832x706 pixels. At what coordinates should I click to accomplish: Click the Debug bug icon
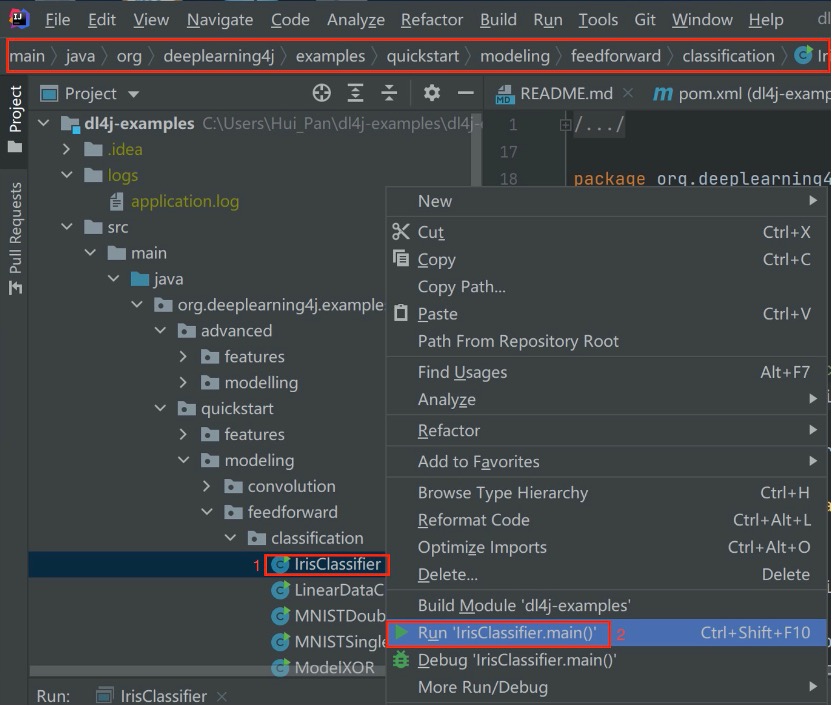(401, 660)
